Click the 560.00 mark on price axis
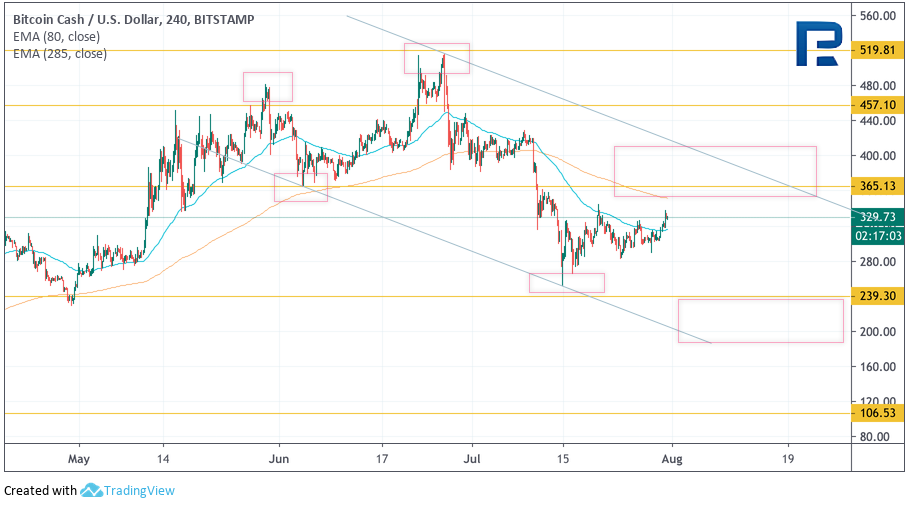The image size is (909, 508). point(876,16)
